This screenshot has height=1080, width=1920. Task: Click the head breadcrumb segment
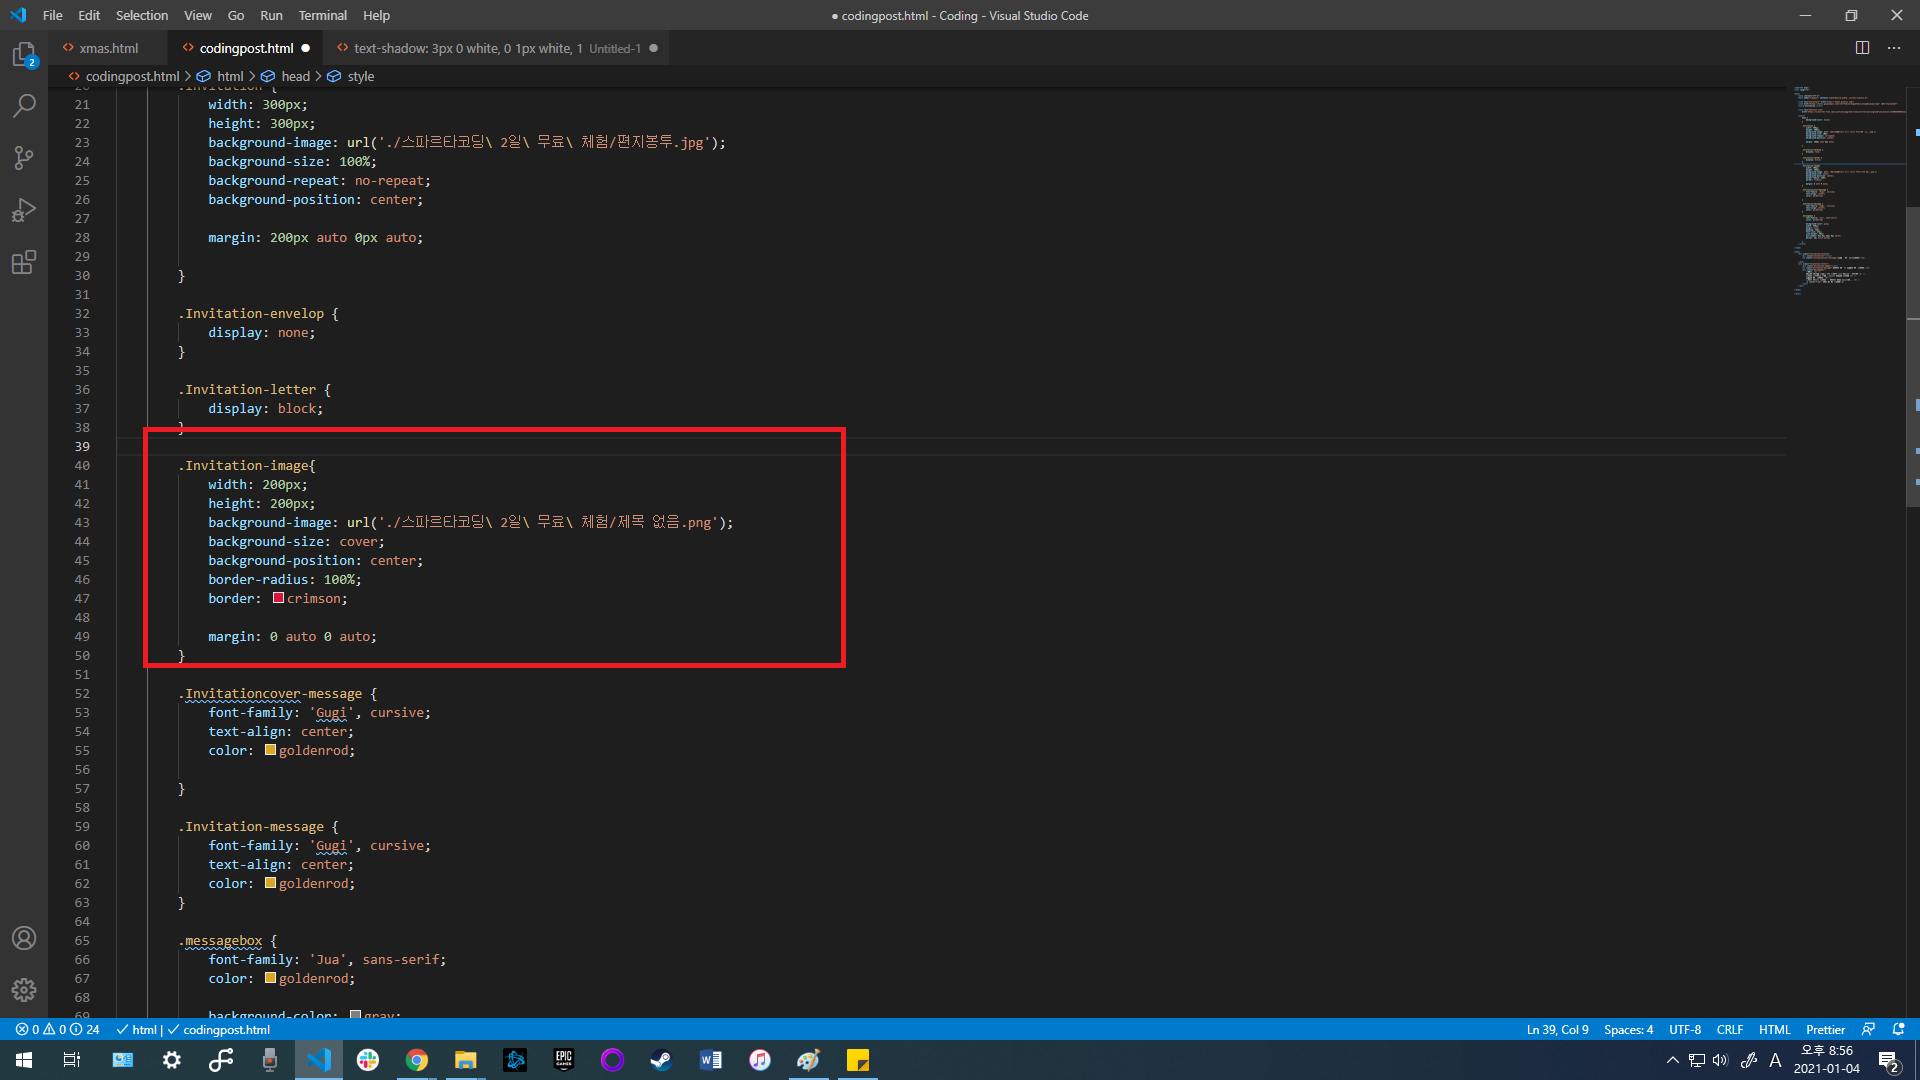click(x=295, y=76)
